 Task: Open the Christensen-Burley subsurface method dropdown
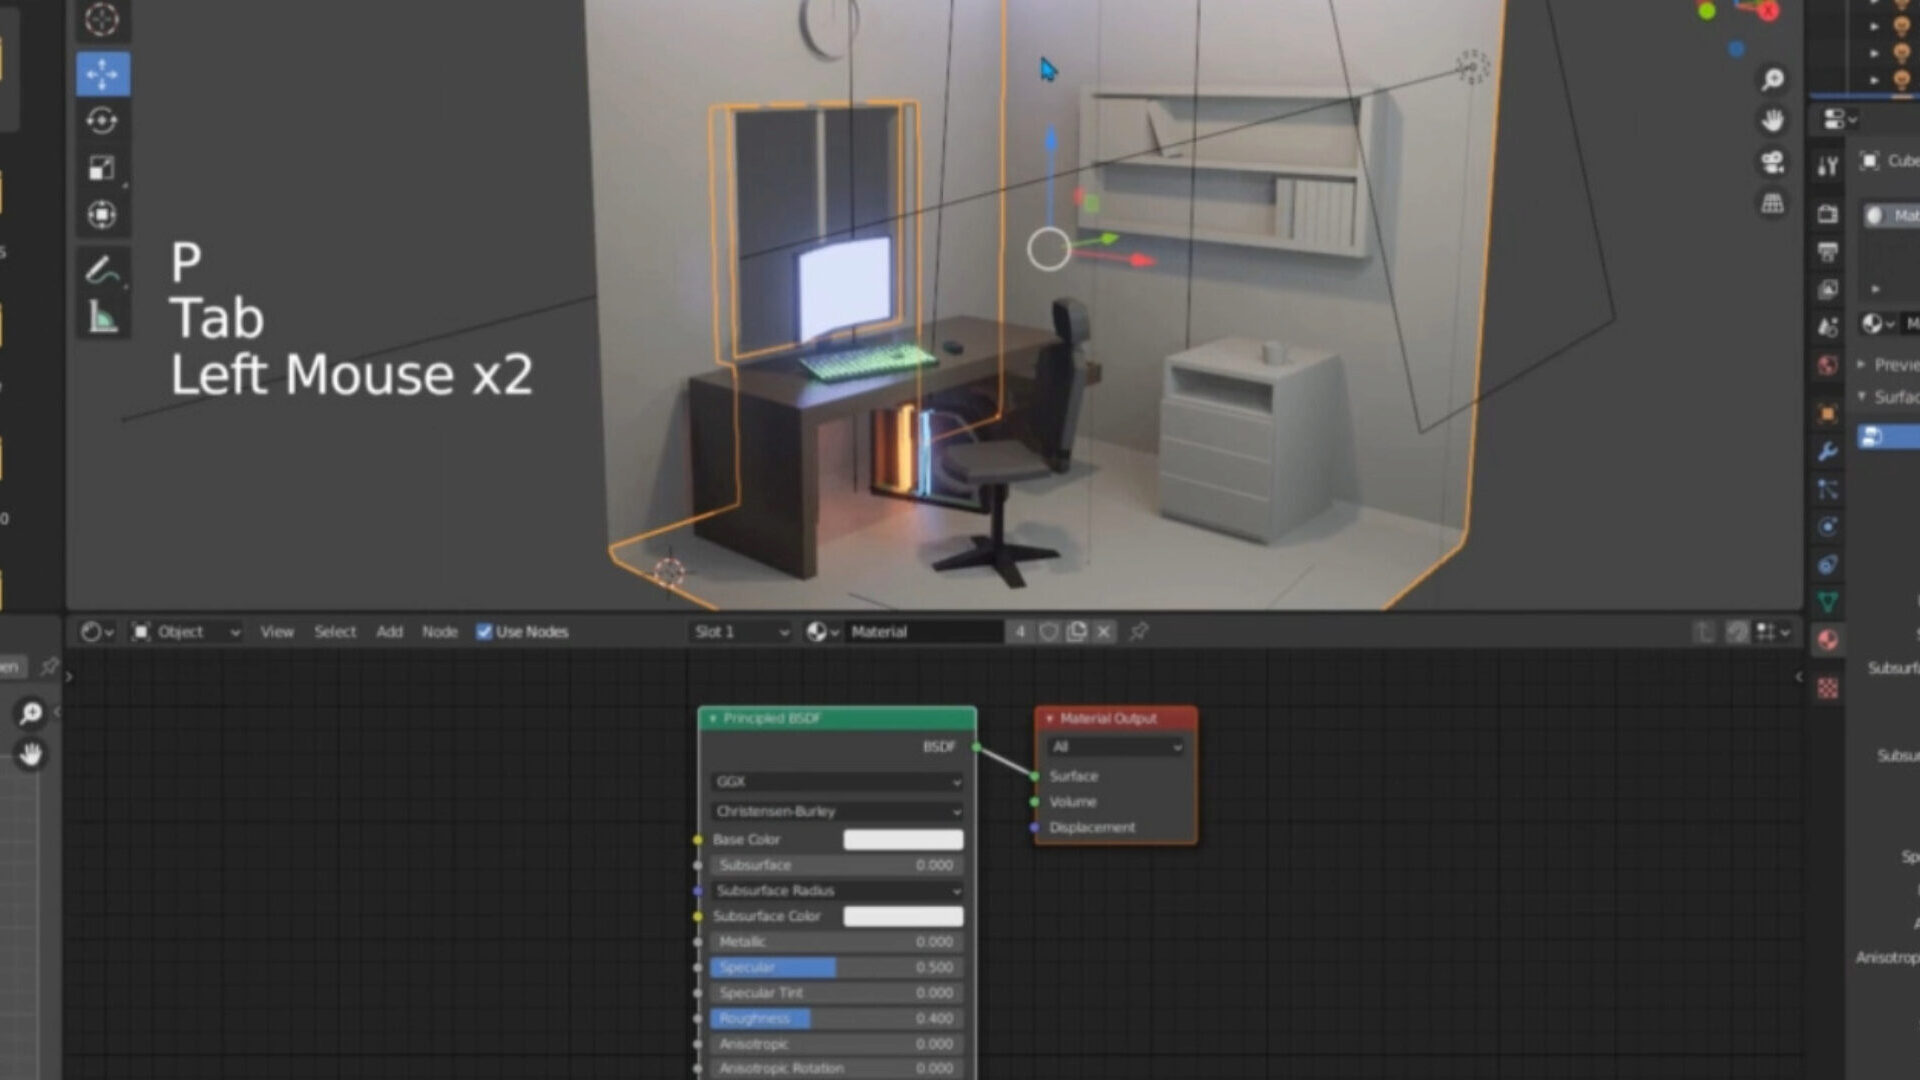[x=836, y=811]
